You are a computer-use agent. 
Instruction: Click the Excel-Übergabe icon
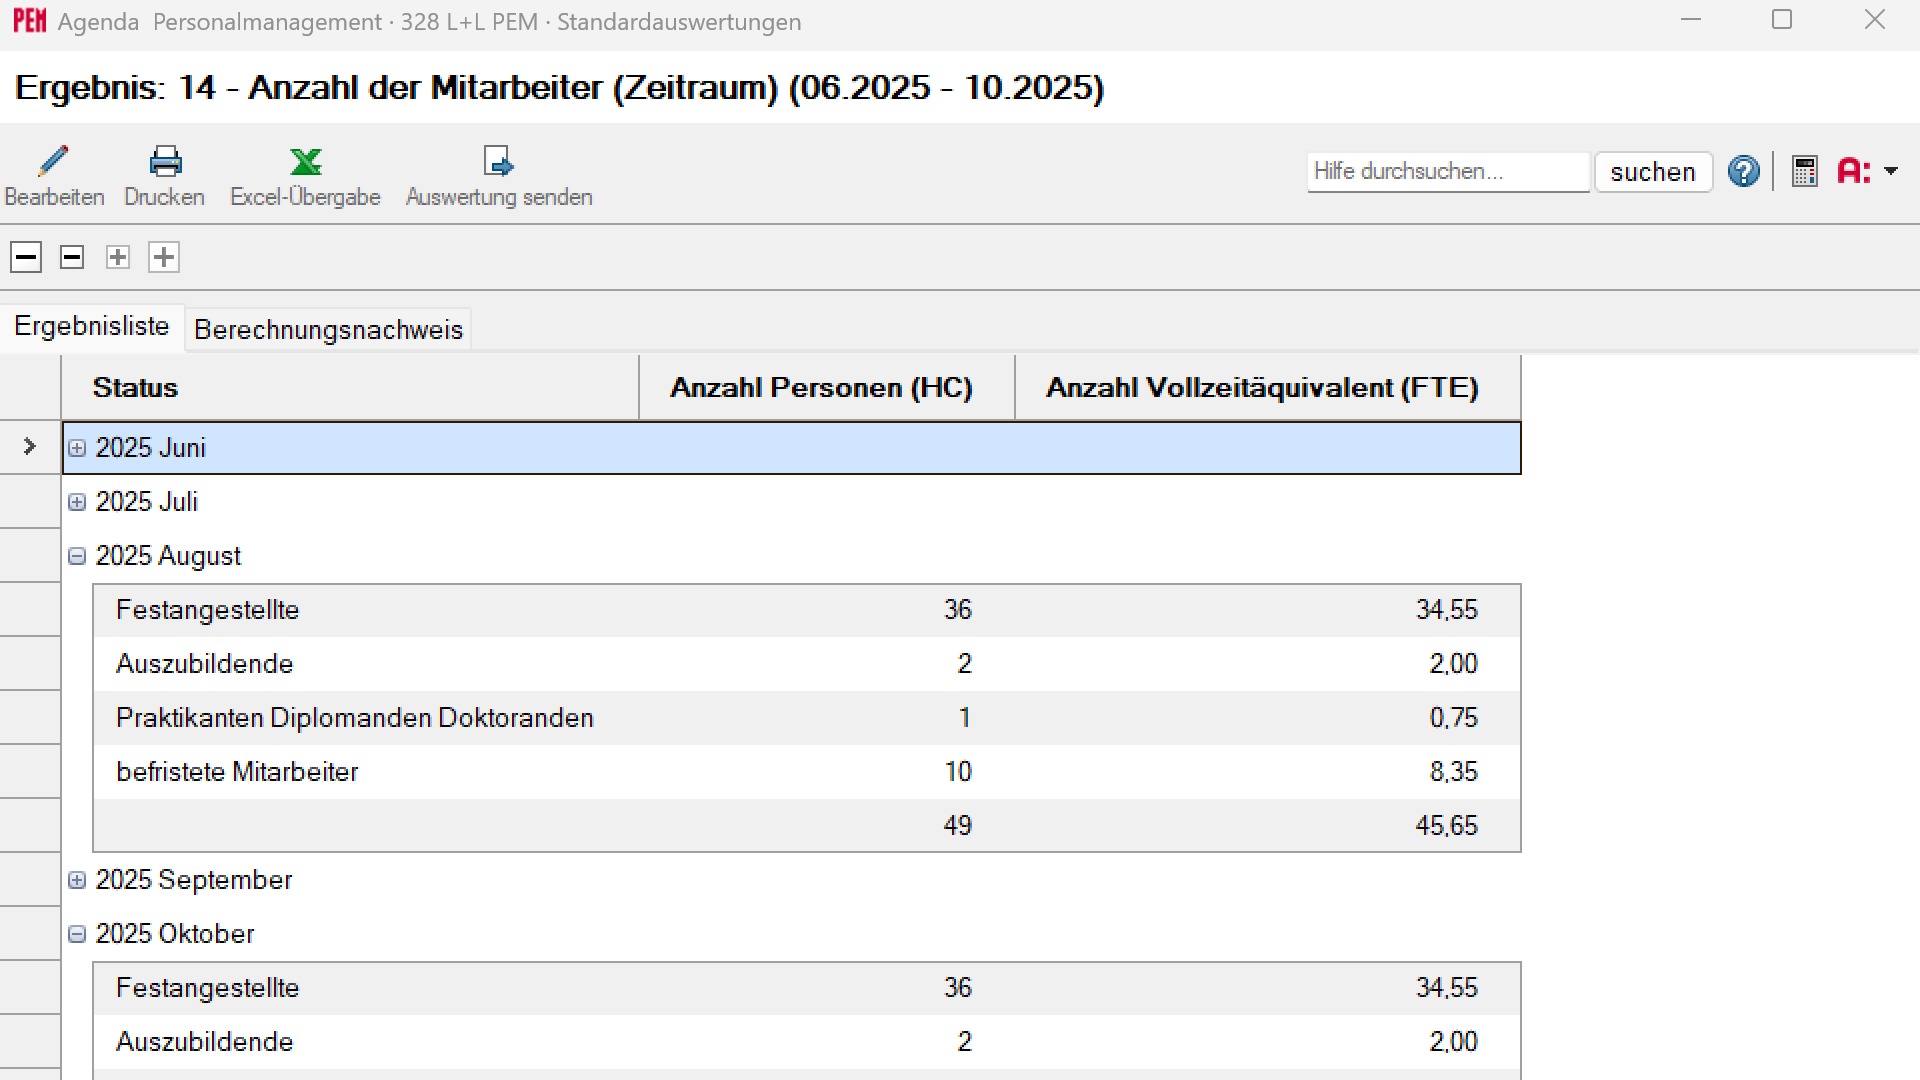point(305,161)
